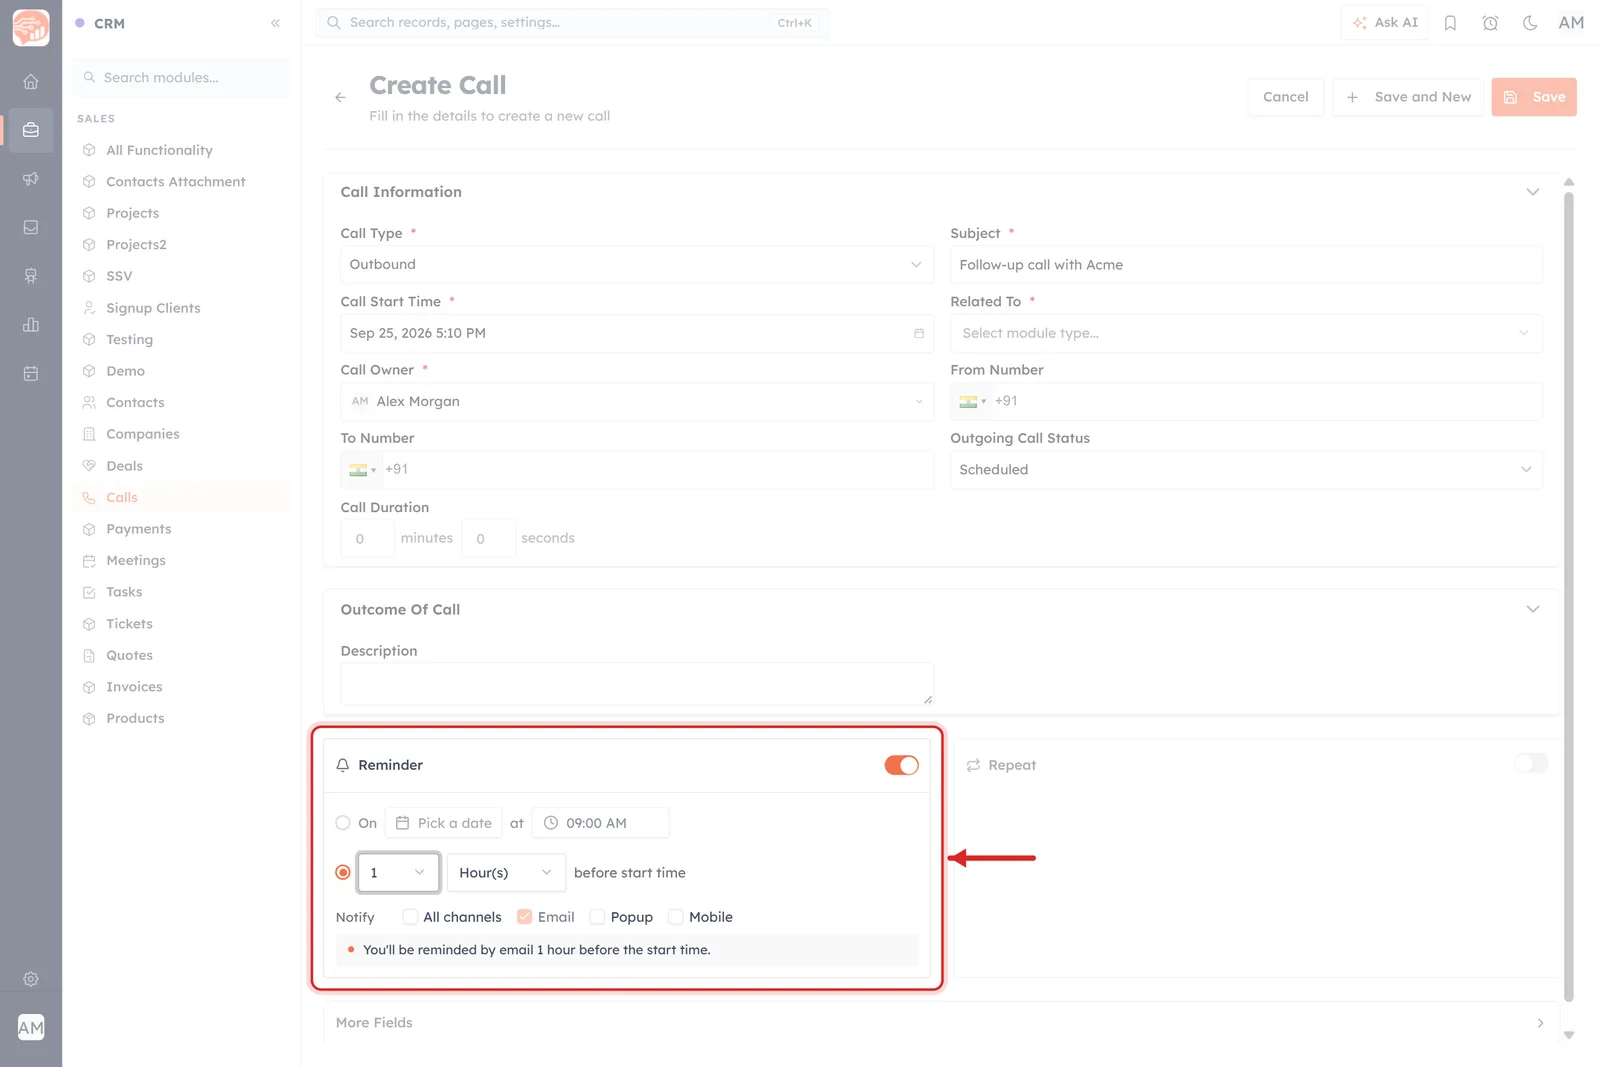This screenshot has width=1600, height=1067.
Task: Open the alarm clock reminders icon
Action: 1490,23
